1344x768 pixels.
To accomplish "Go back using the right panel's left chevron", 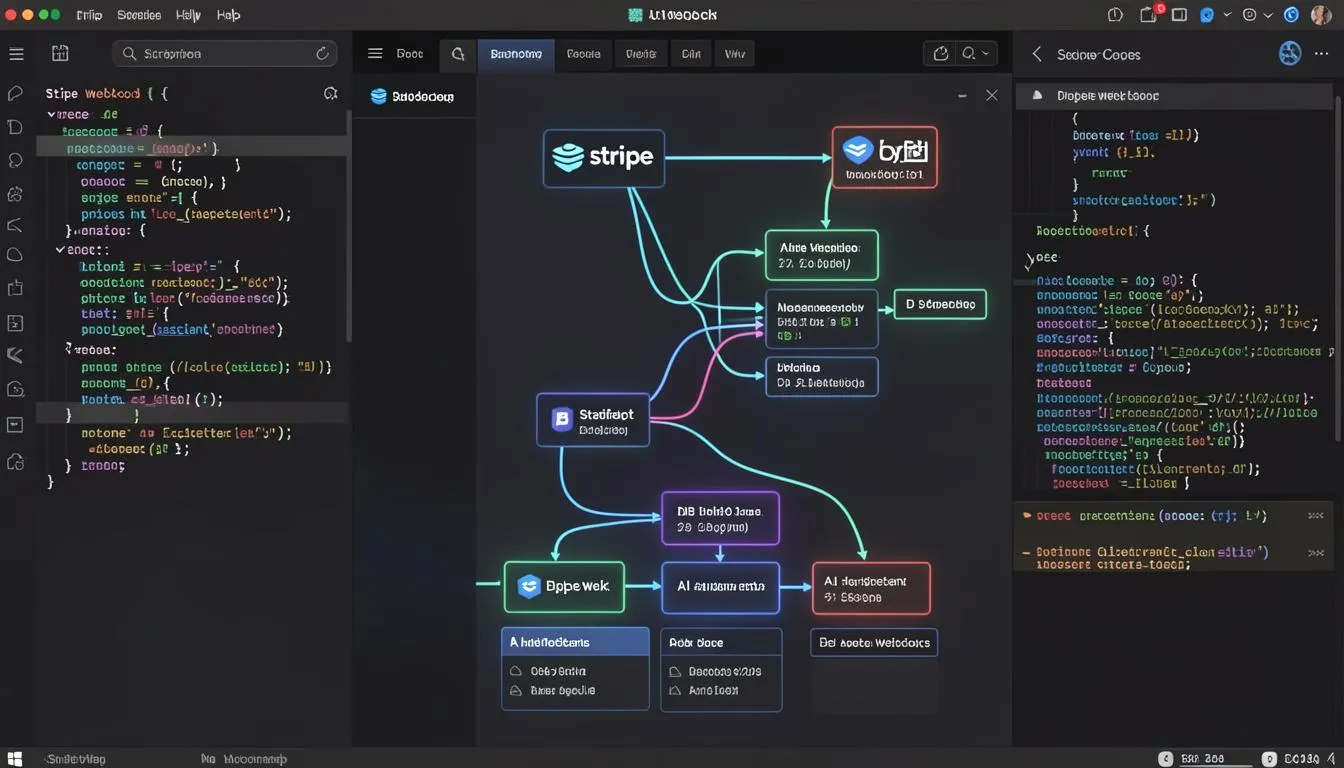I will (x=1037, y=55).
